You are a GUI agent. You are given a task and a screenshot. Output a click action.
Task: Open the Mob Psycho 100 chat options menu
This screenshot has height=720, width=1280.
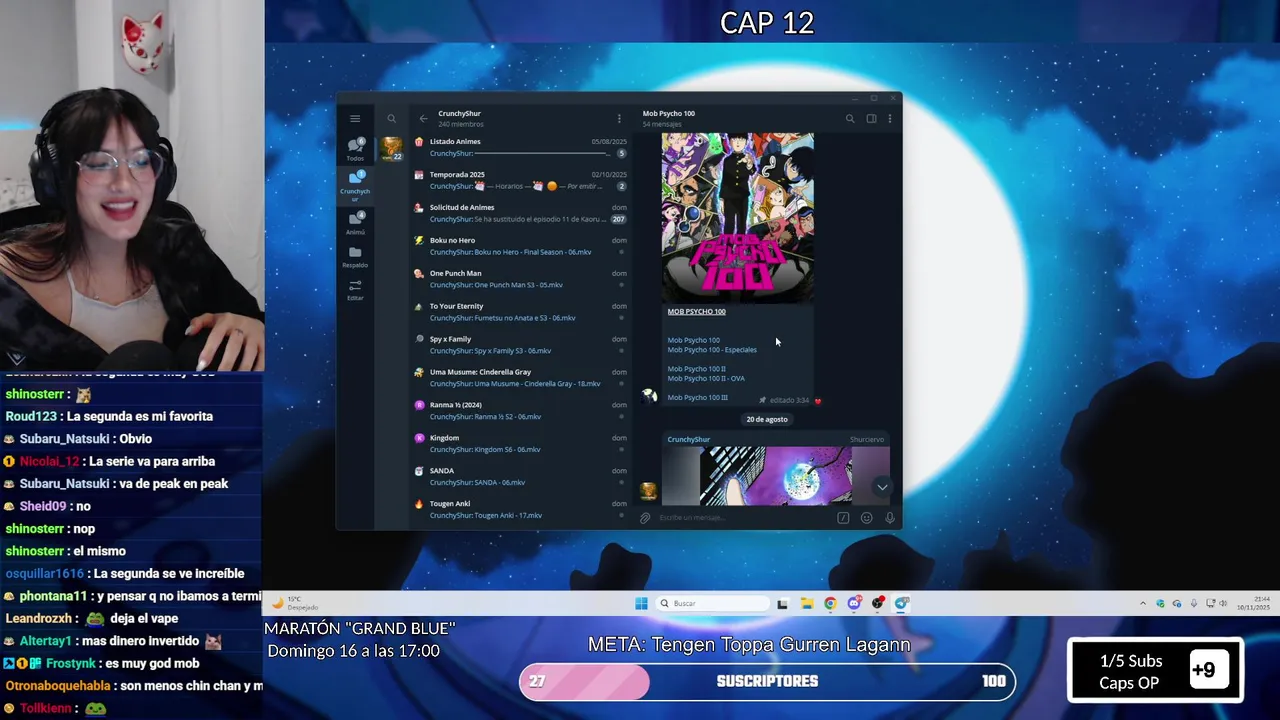coord(890,118)
